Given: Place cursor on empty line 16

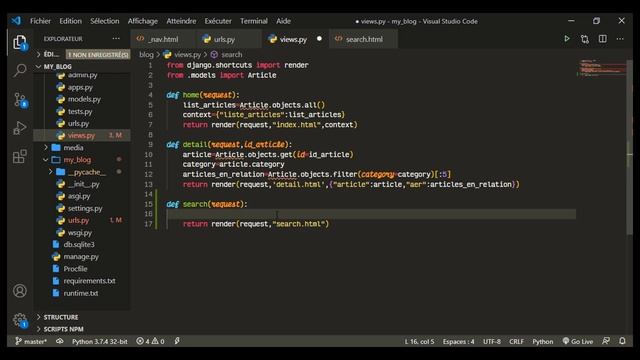Looking at the screenshot, I should point(371,214).
